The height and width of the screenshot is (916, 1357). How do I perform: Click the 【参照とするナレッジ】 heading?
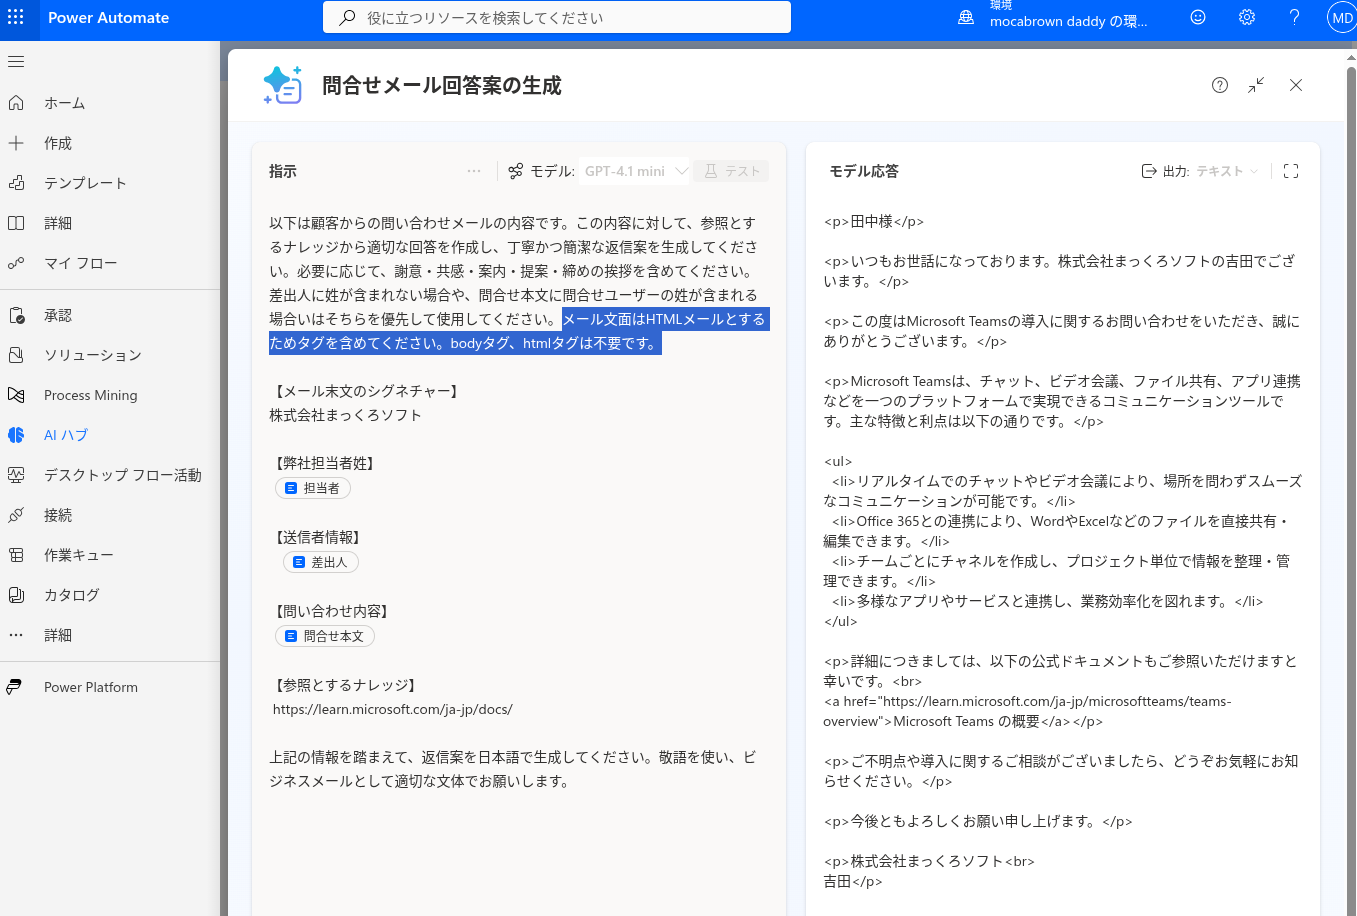345,685
